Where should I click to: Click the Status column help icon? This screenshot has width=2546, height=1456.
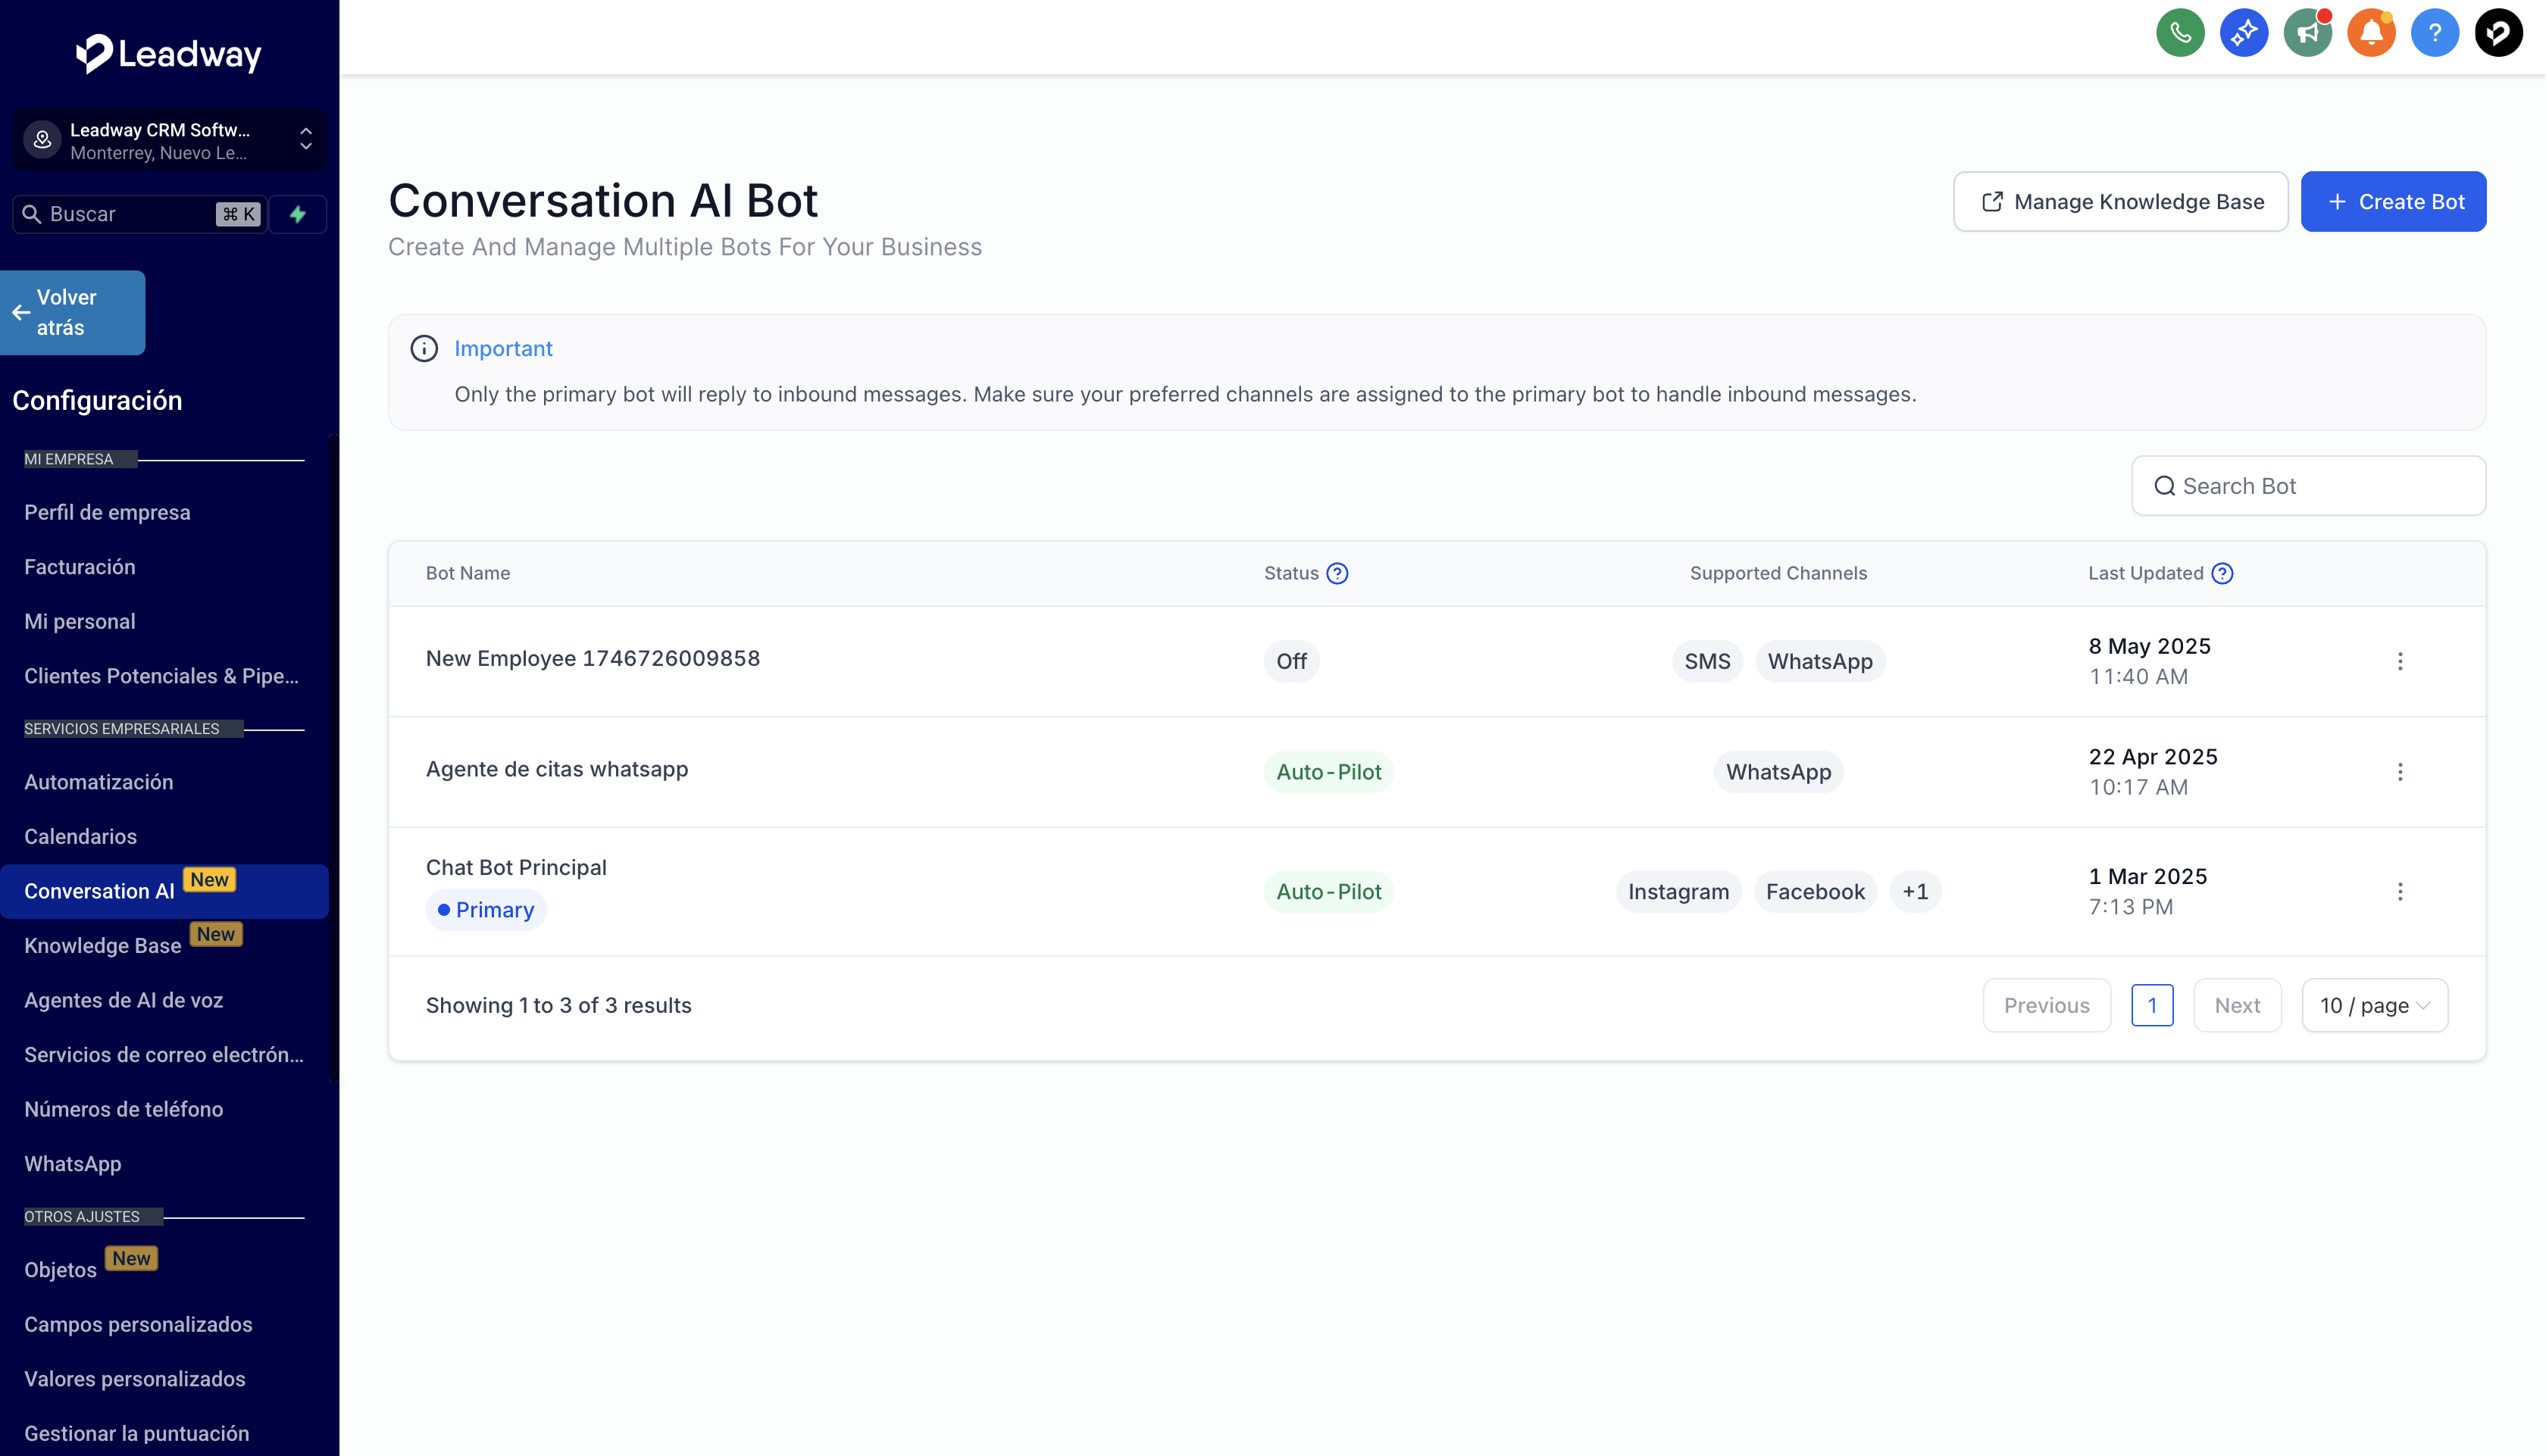[1337, 573]
